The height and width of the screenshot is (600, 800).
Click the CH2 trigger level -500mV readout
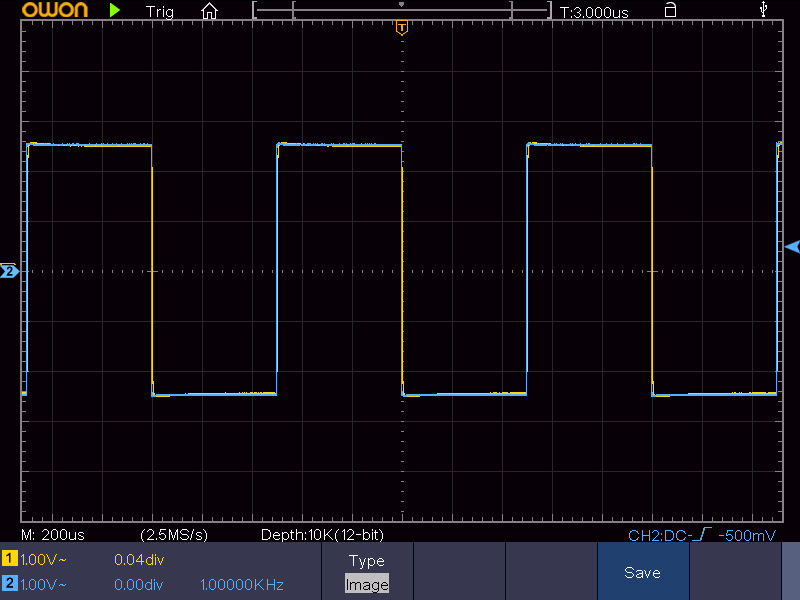pos(701,535)
